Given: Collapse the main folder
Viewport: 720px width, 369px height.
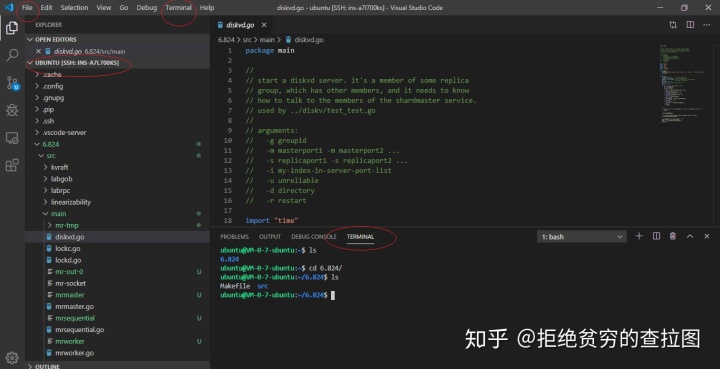Looking at the screenshot, I should pos(118,213).
